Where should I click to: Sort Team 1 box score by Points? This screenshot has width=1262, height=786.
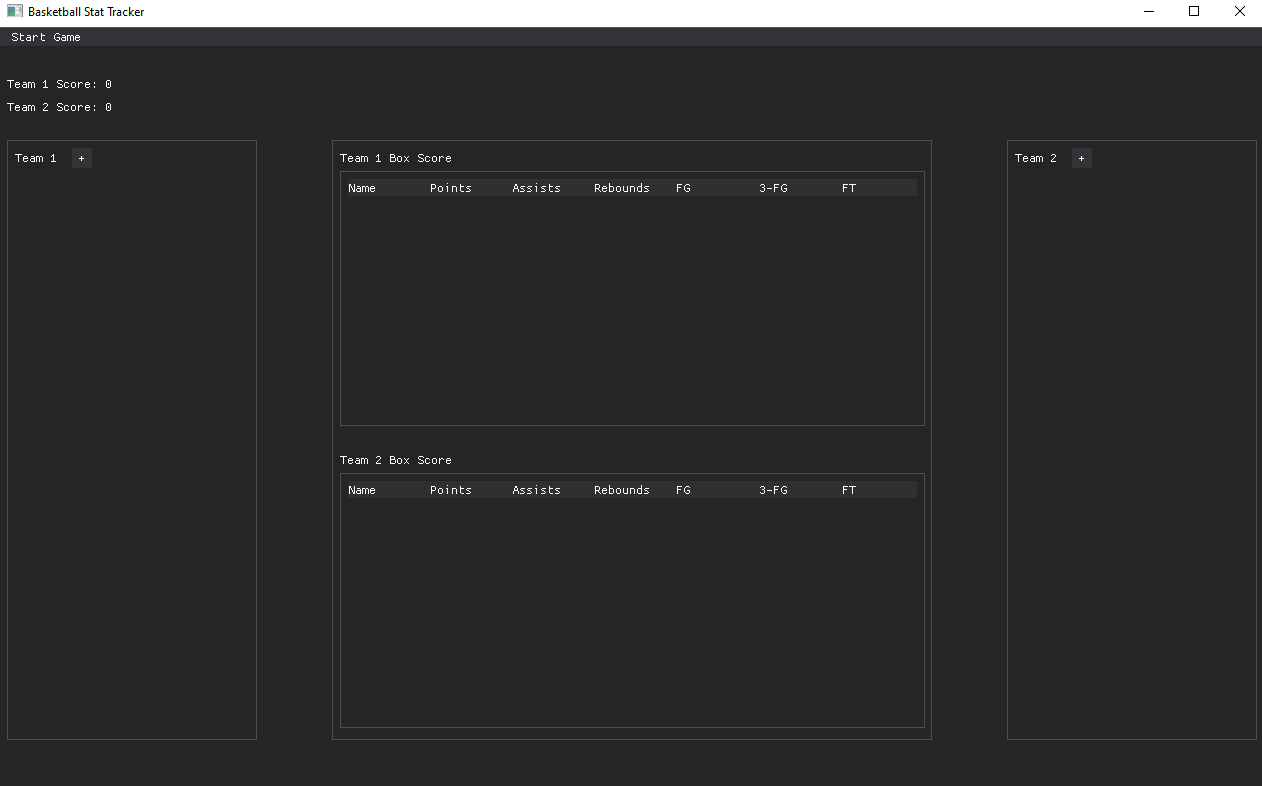coord(450,187)
